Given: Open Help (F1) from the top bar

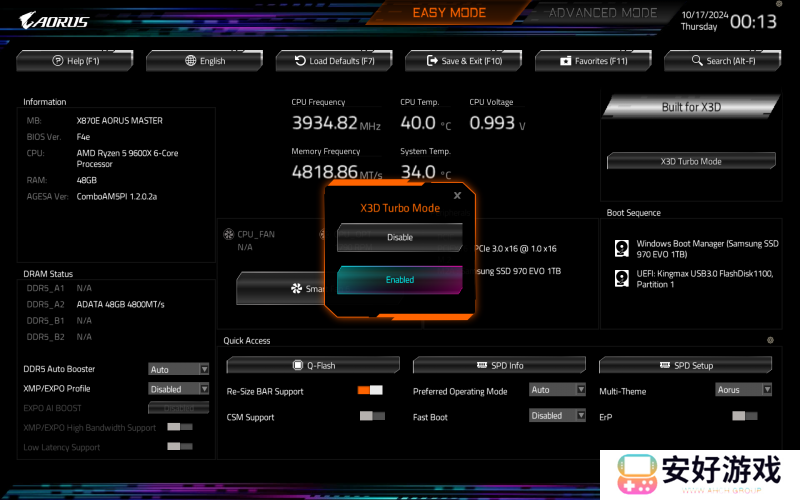Looking at the screenshot, I should pos(76,61).
